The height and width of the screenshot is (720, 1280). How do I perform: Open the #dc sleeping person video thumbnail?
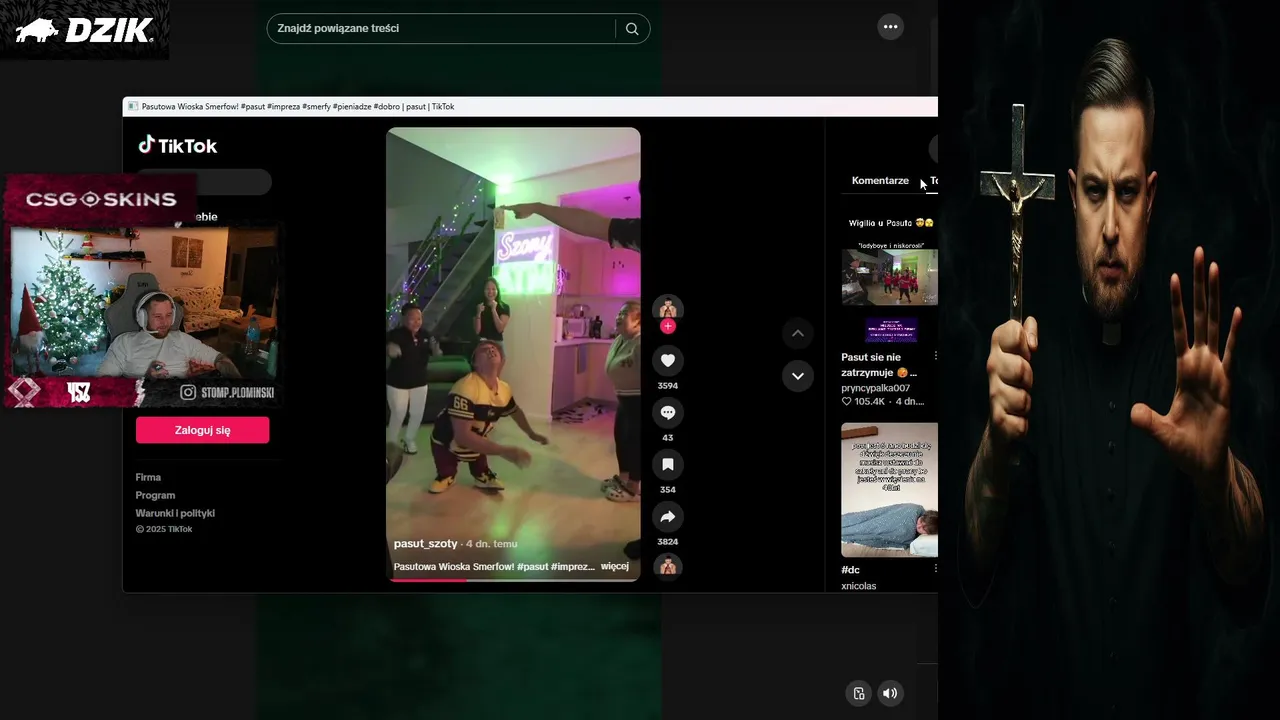(x=889, y=490)
